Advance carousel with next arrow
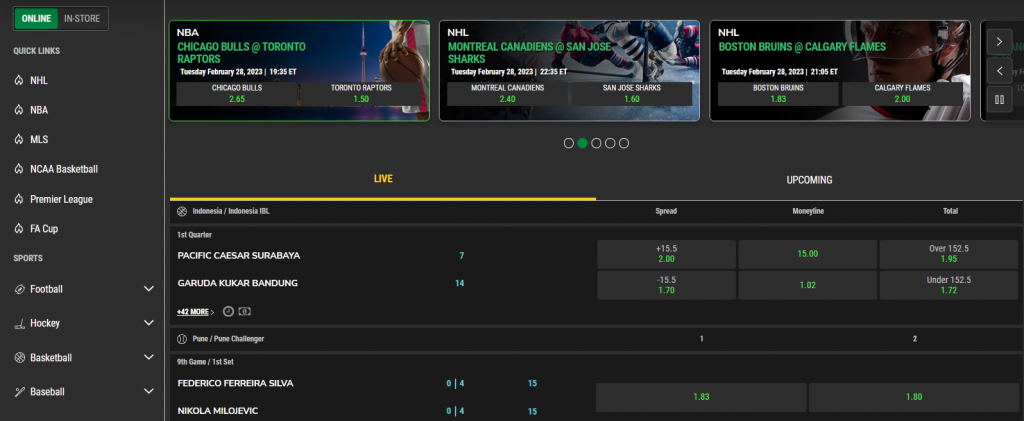 coord(999,42)
